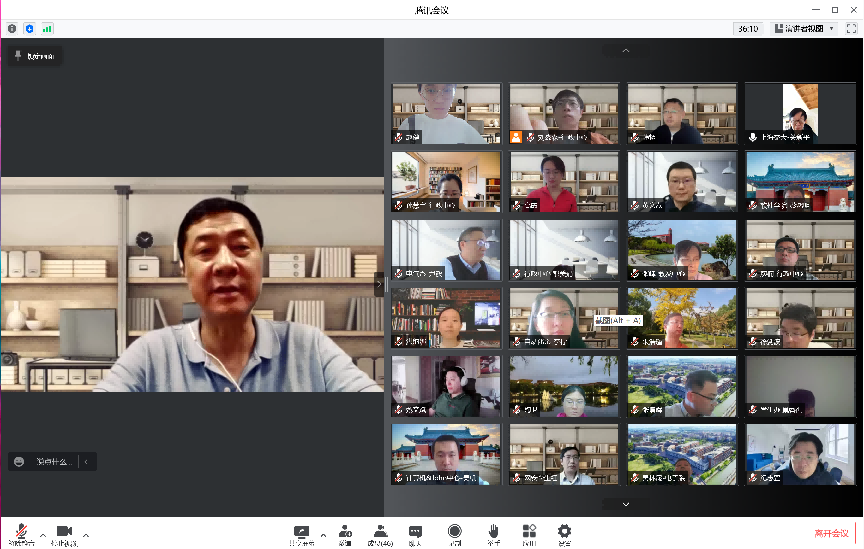Image resolution: width=864 pixels, height=549 pixels.
Task: Expand the microphone audio options arrow
Action: point(43,535)
